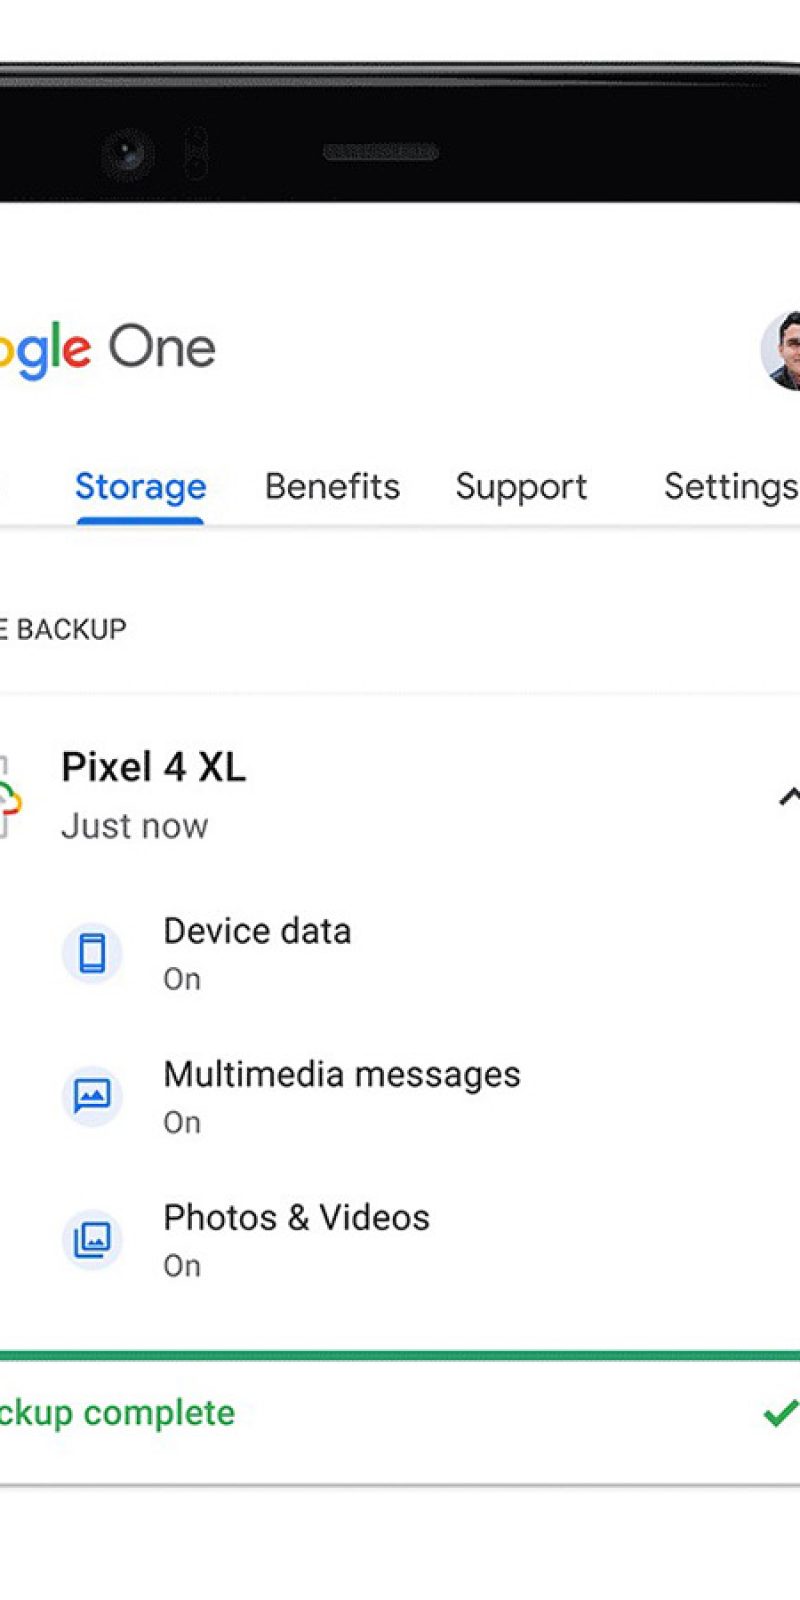Click the backup complete status text
This screenshot has height=1600, width=800.
[x=117, y=1413]
